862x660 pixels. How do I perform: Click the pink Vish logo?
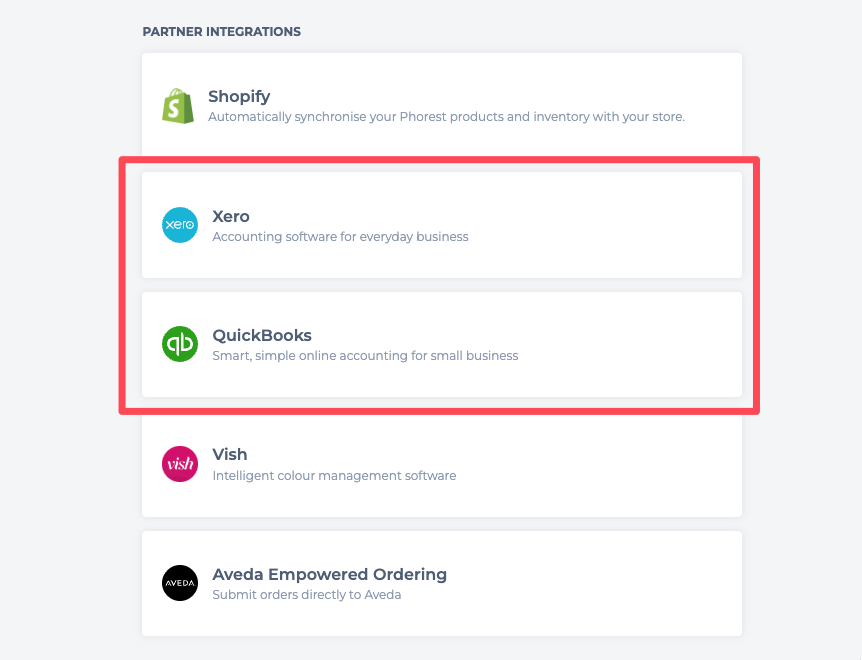pyautogui.click(x=180, y=464)
